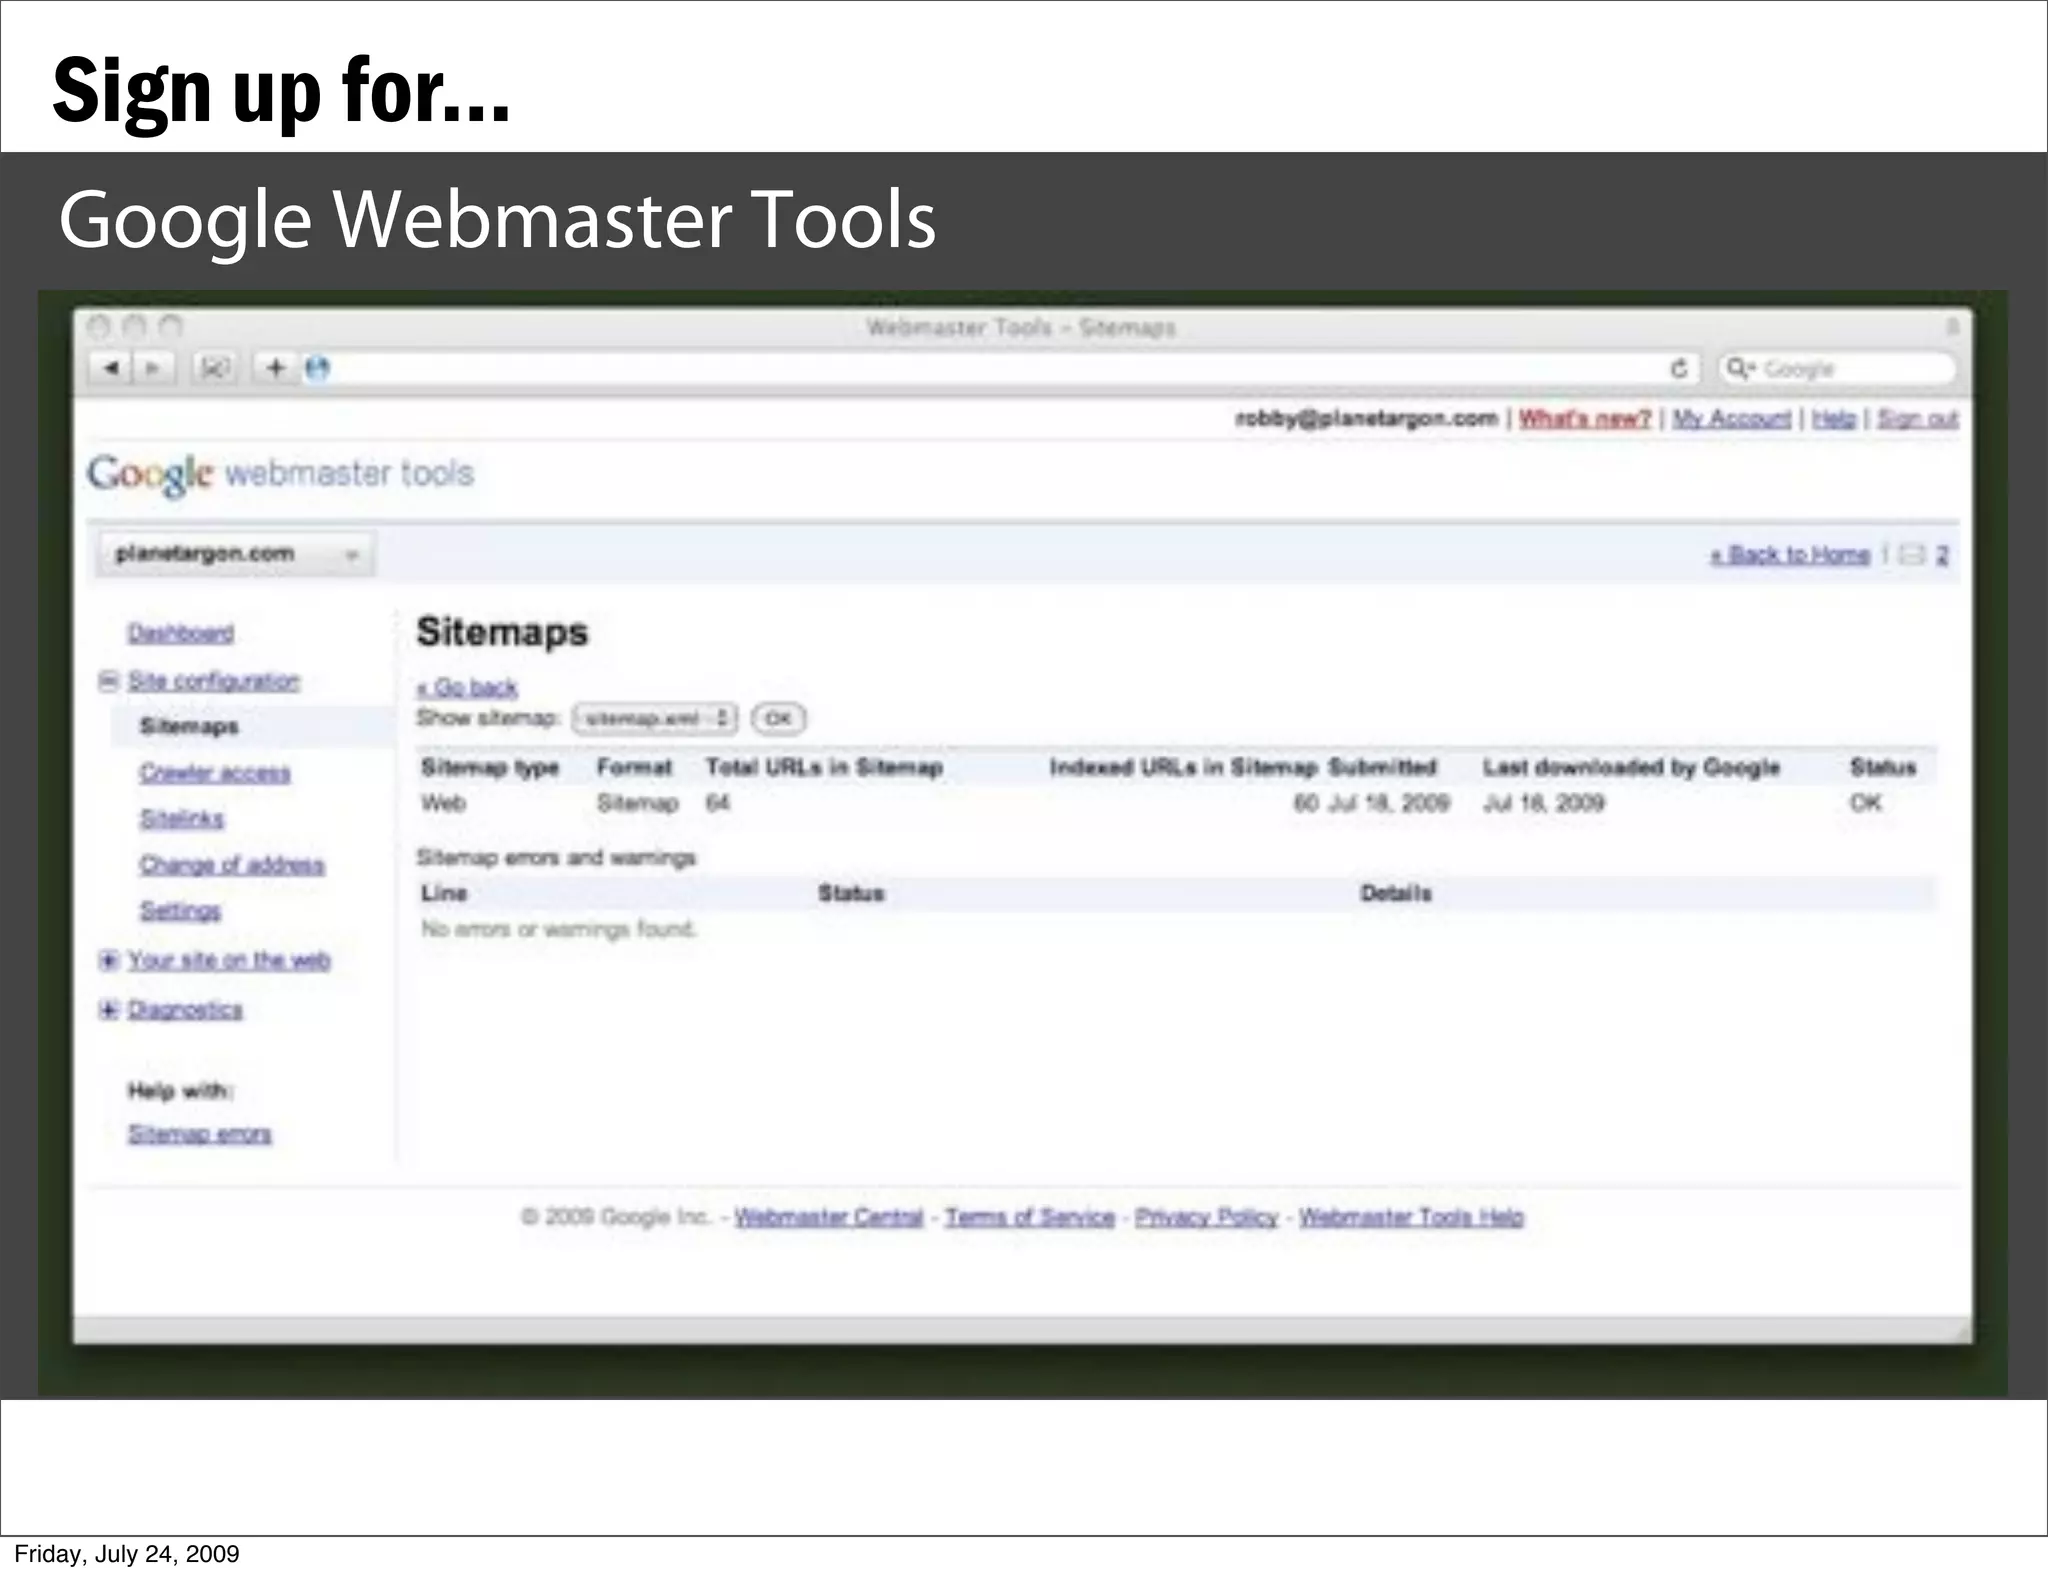Viewport: 2048px width, 1576px height.
Task: Open the My Account link
Action: 1731,418
